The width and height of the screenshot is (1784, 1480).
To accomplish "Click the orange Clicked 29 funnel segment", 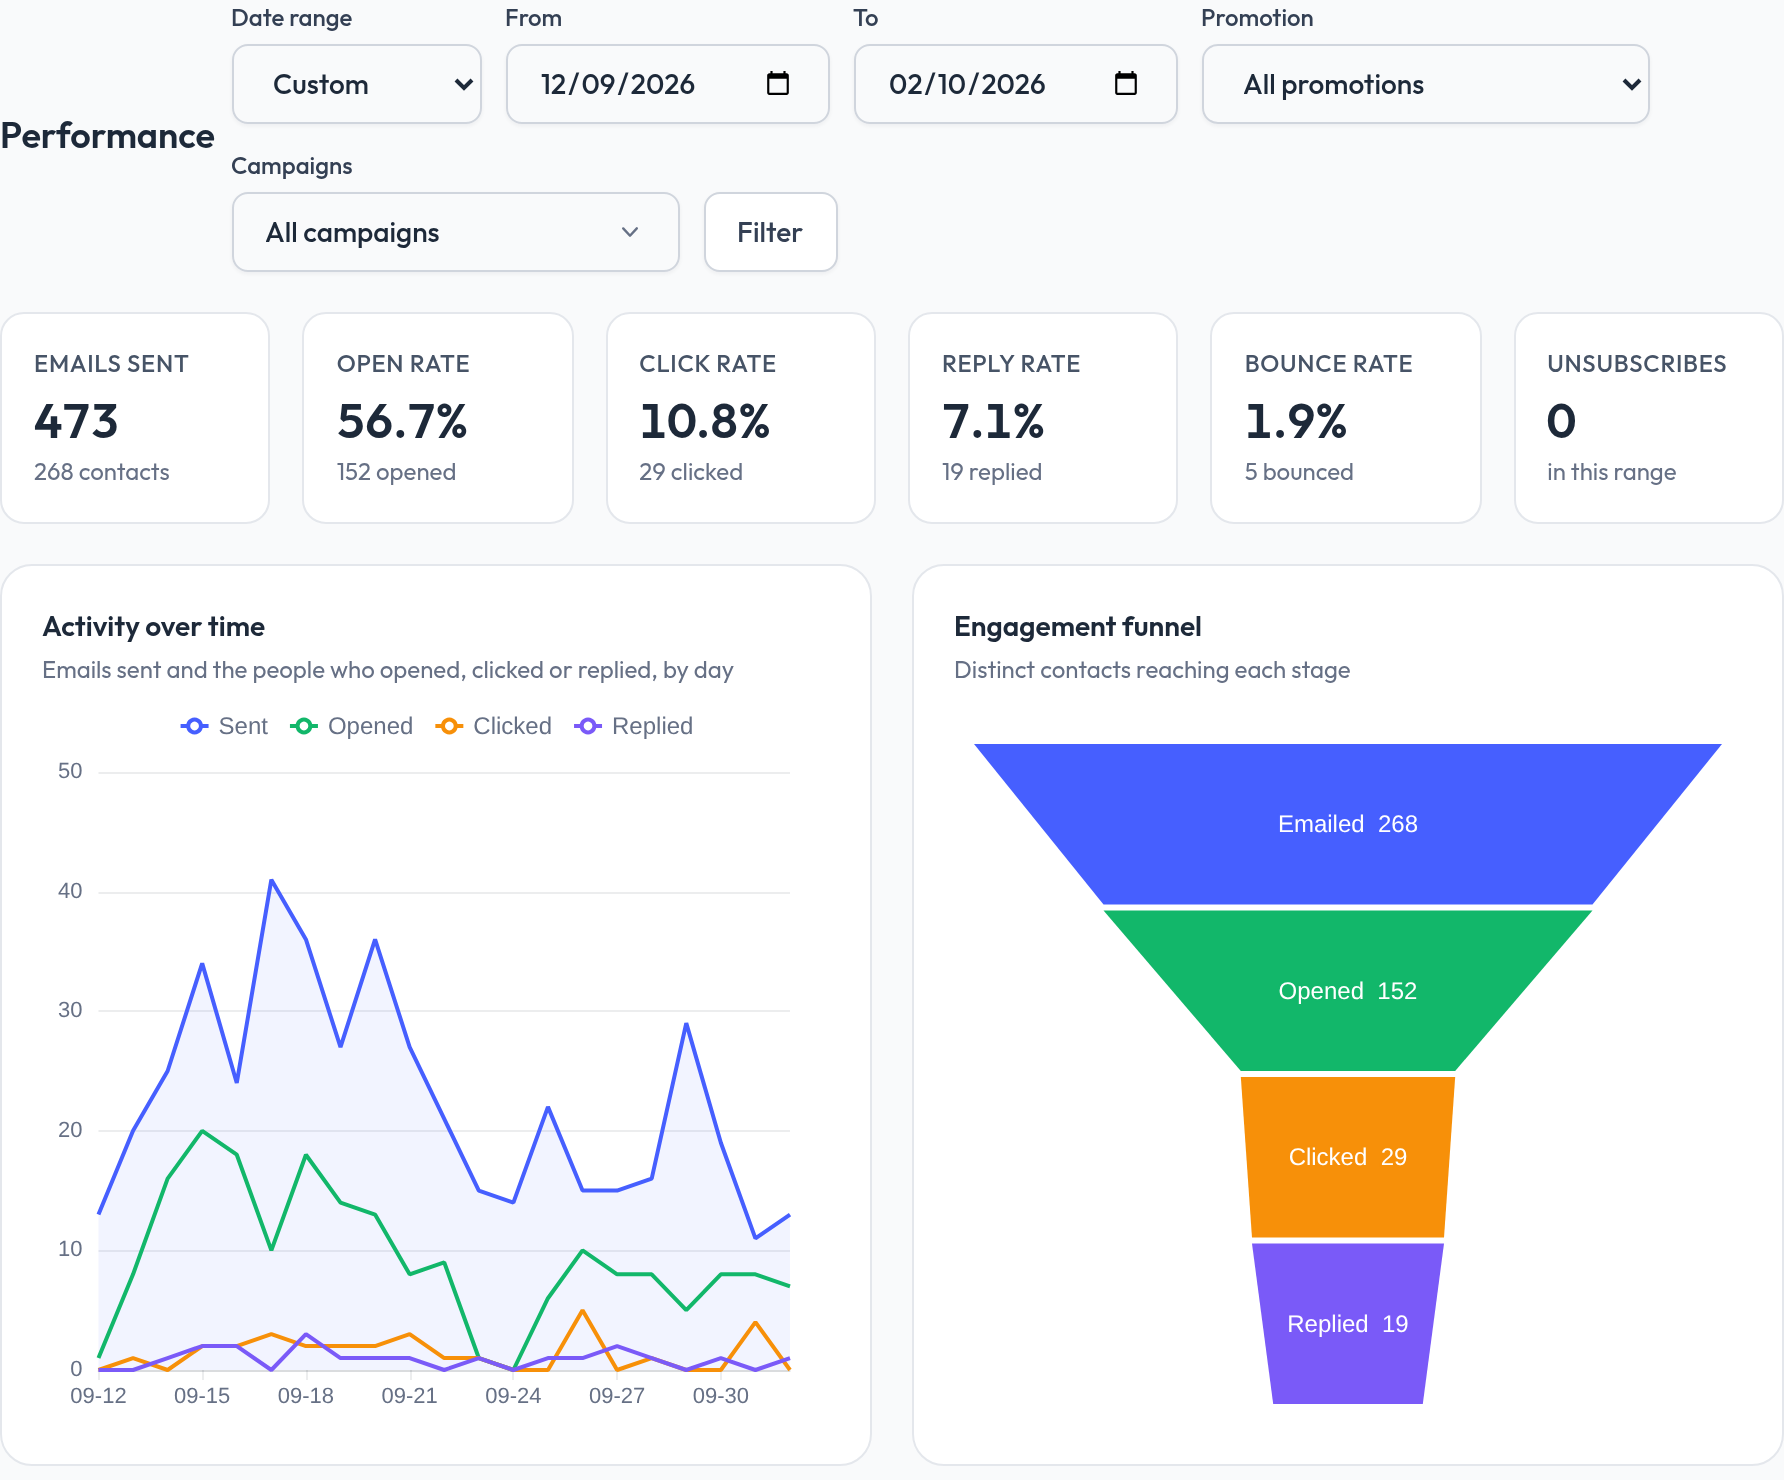I will 1348,1157.
